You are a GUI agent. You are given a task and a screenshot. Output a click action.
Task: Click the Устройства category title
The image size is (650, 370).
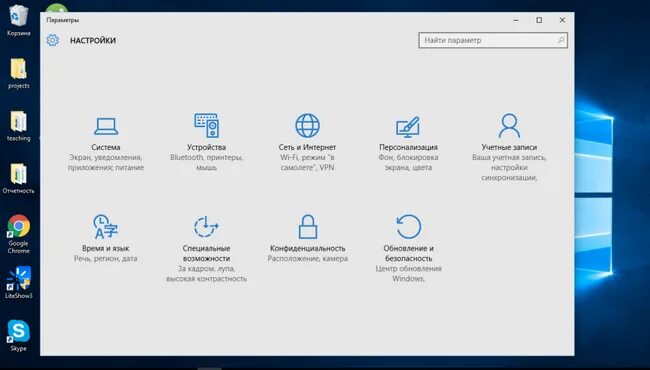pos(206,147)
